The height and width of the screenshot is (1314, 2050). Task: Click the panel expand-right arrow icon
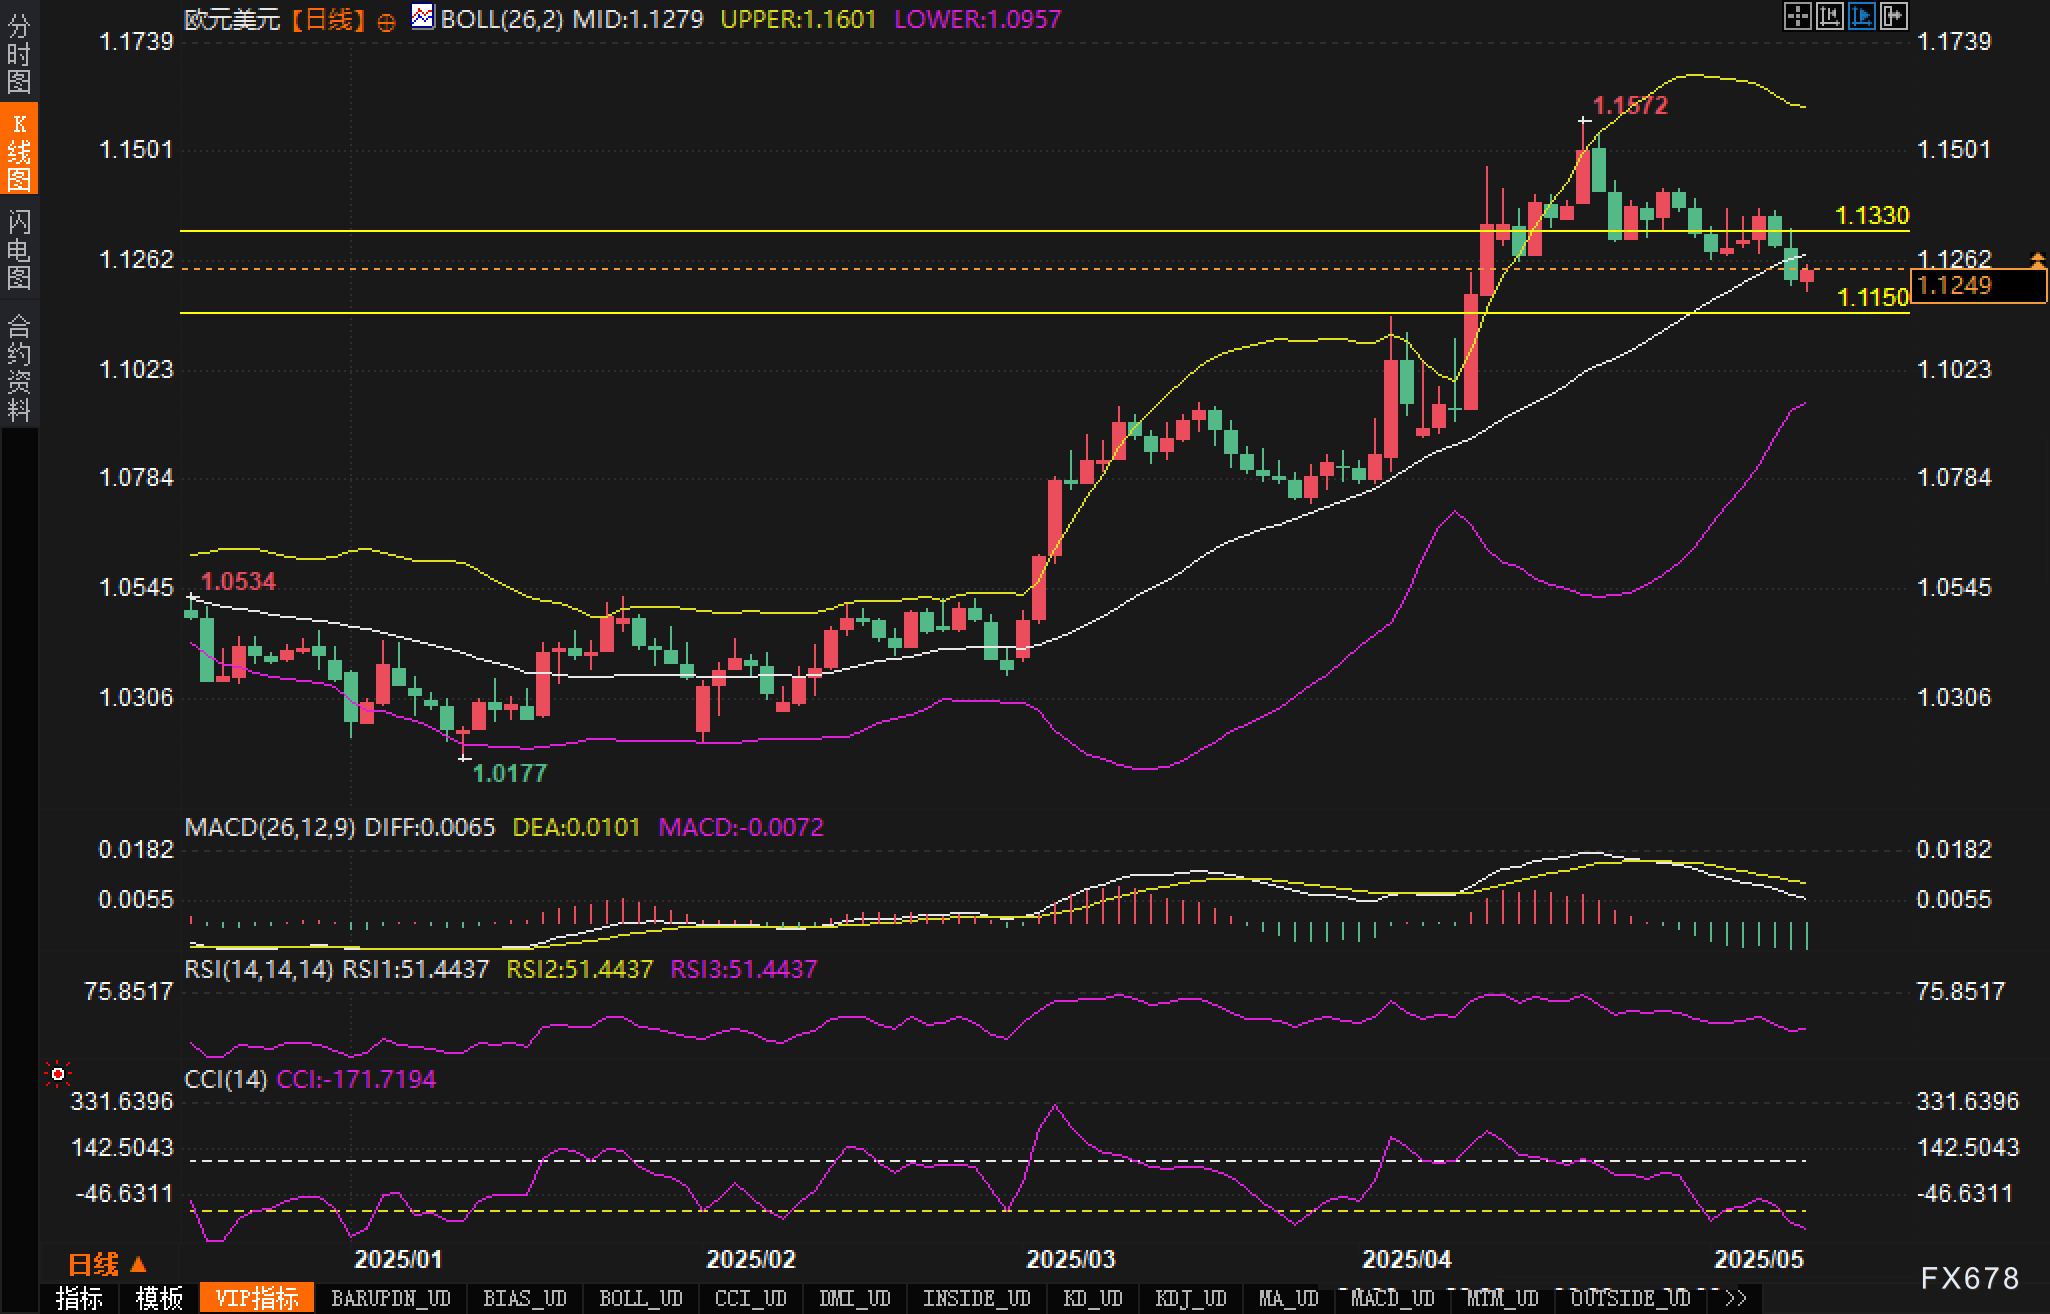point(1893,16)
